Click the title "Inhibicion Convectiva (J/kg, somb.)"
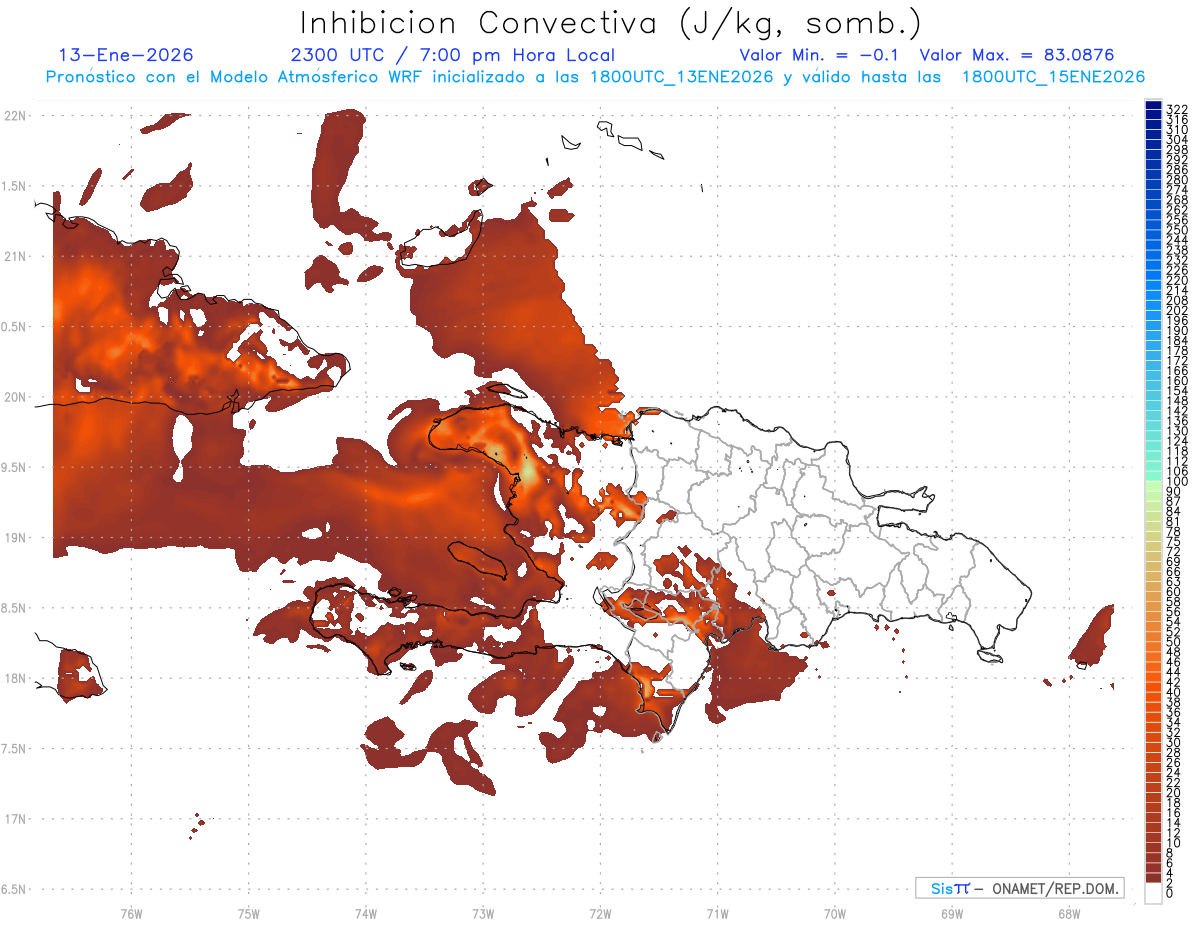 [611, 24]
